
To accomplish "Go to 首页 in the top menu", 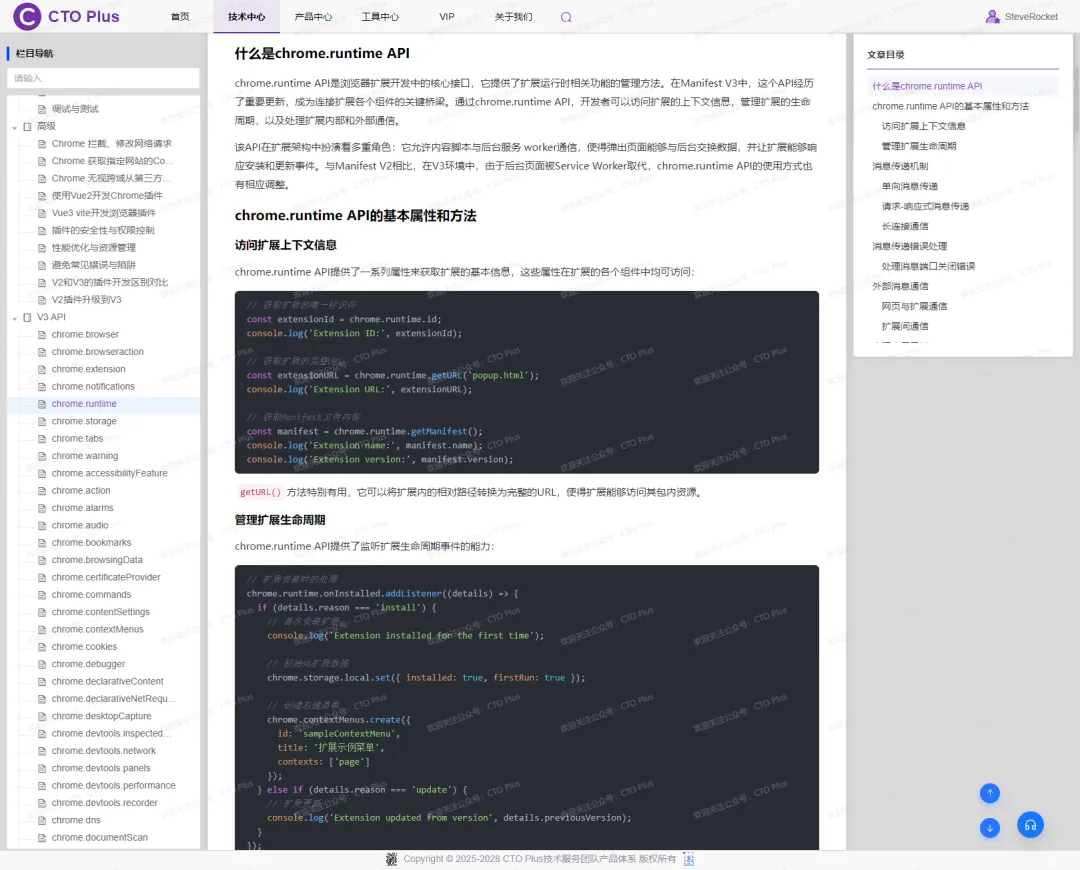I will pos(180,17).
